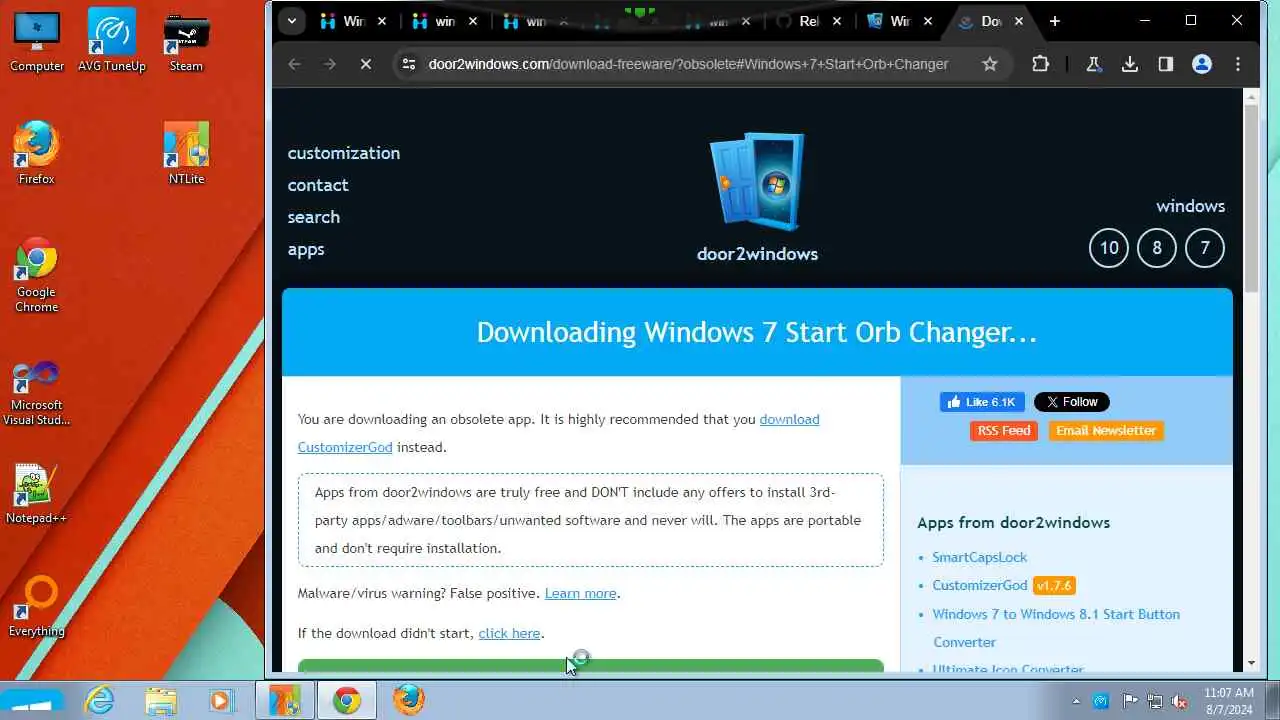The image size is (1280, 720).
Task: Toggle Chrome side panel
Action: [1166, 64]
